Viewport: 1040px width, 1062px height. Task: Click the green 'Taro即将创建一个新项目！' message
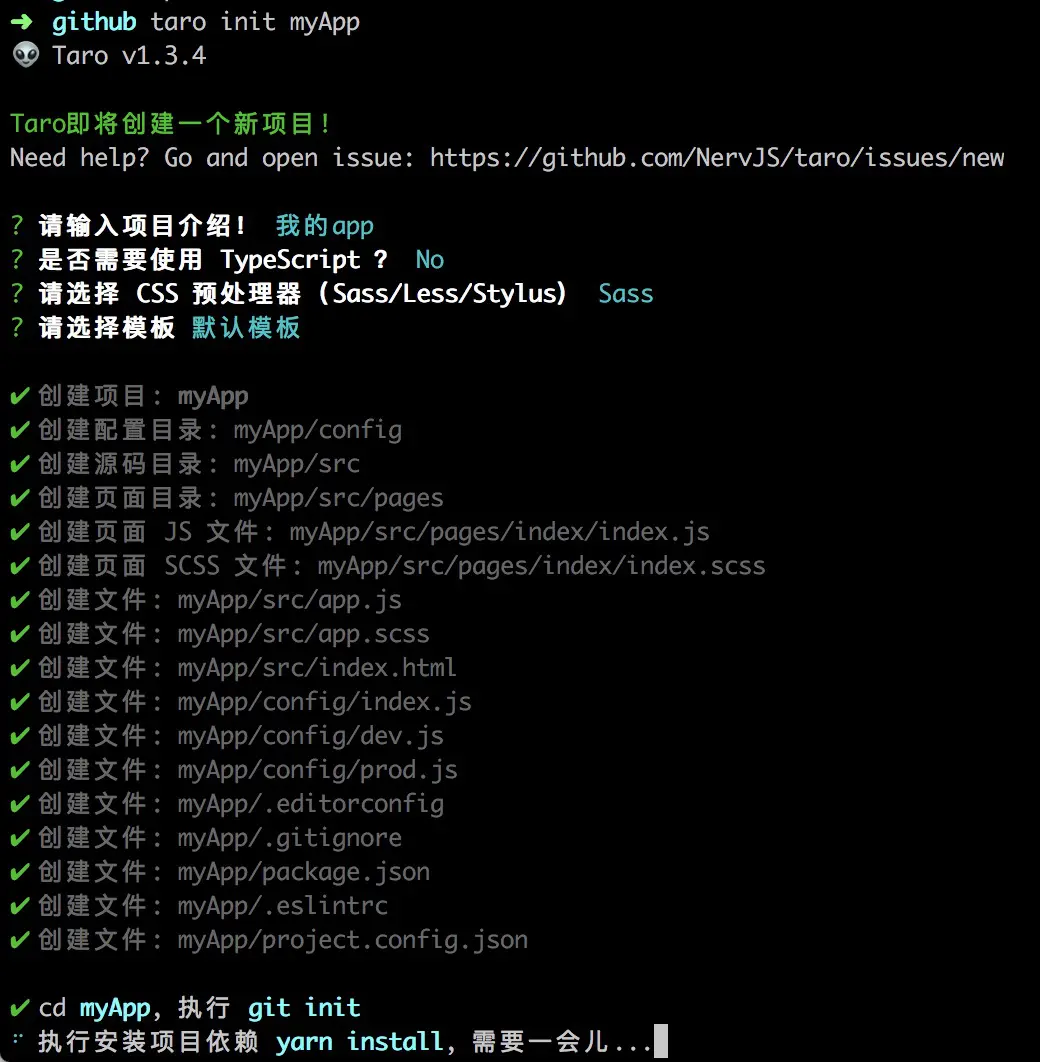tap(170, 124)
